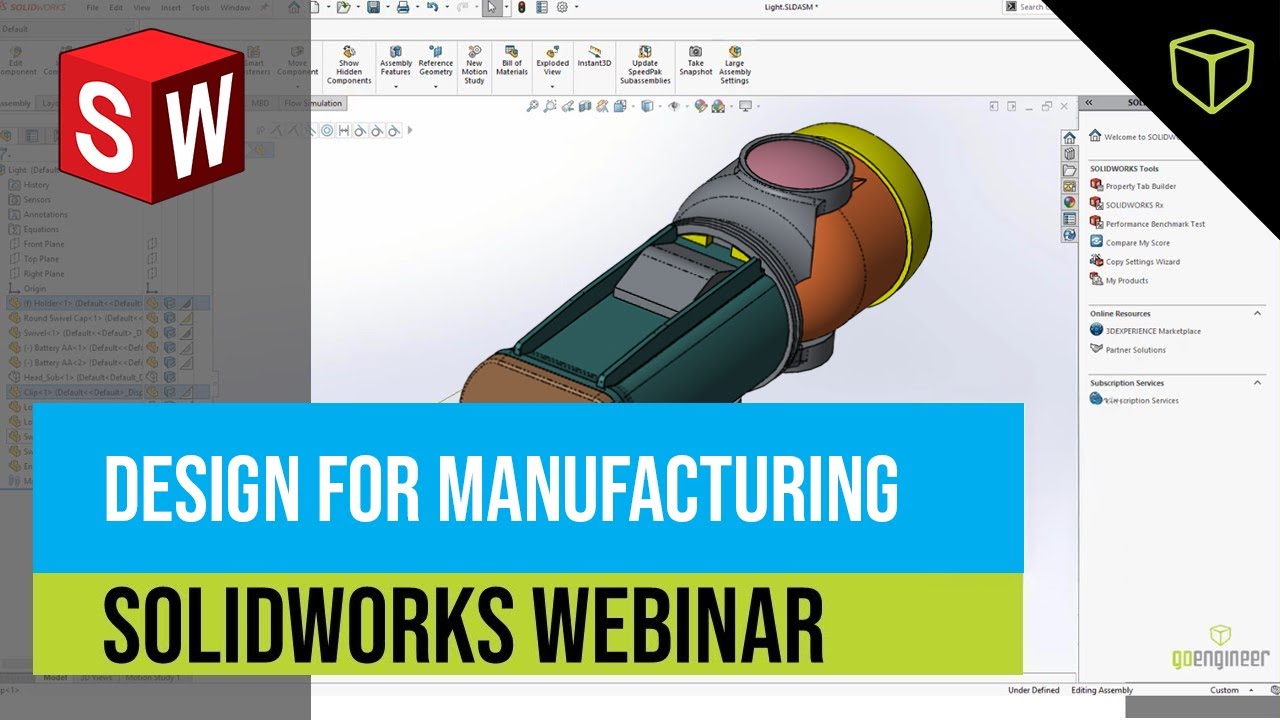The width and height of the screenshot is (1280, 720).
Task: Collapse the Subscription Services section
Action: pos(1258,382)
